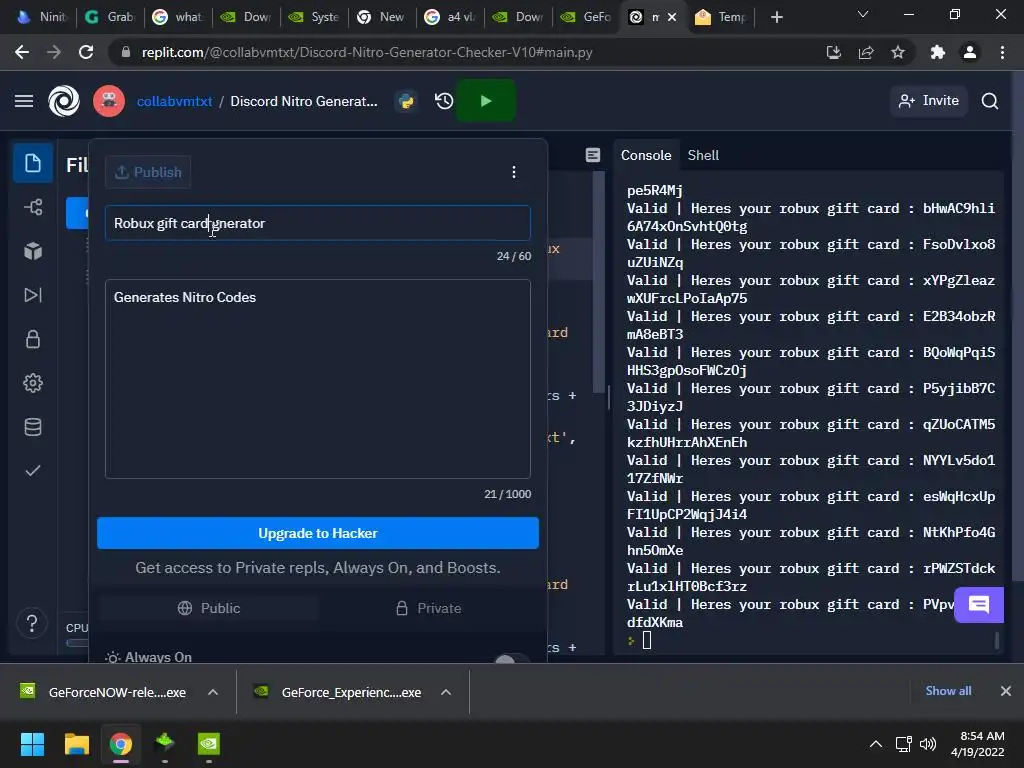Open the chat bubble widget
Screen dimensions: 1024x768
coord(978,605)
